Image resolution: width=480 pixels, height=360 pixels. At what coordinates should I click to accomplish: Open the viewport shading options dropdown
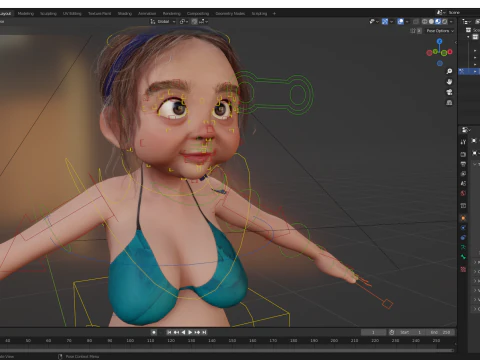[x=451, y=22]
